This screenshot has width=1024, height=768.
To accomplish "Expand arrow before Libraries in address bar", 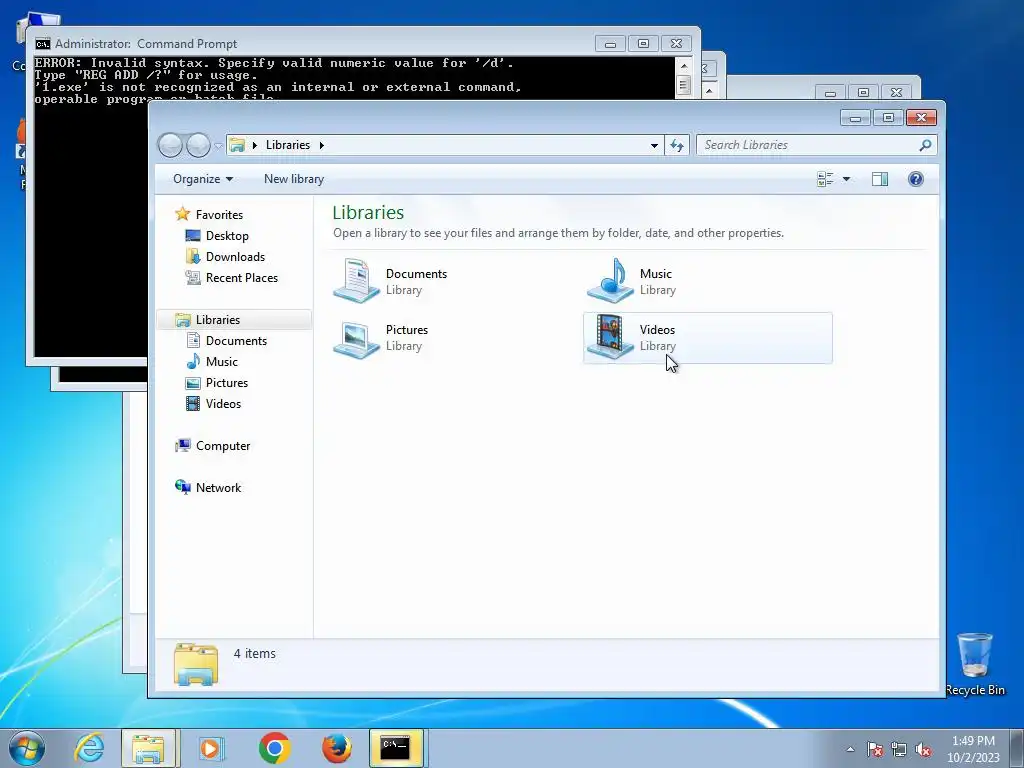I will click(255, 145).
